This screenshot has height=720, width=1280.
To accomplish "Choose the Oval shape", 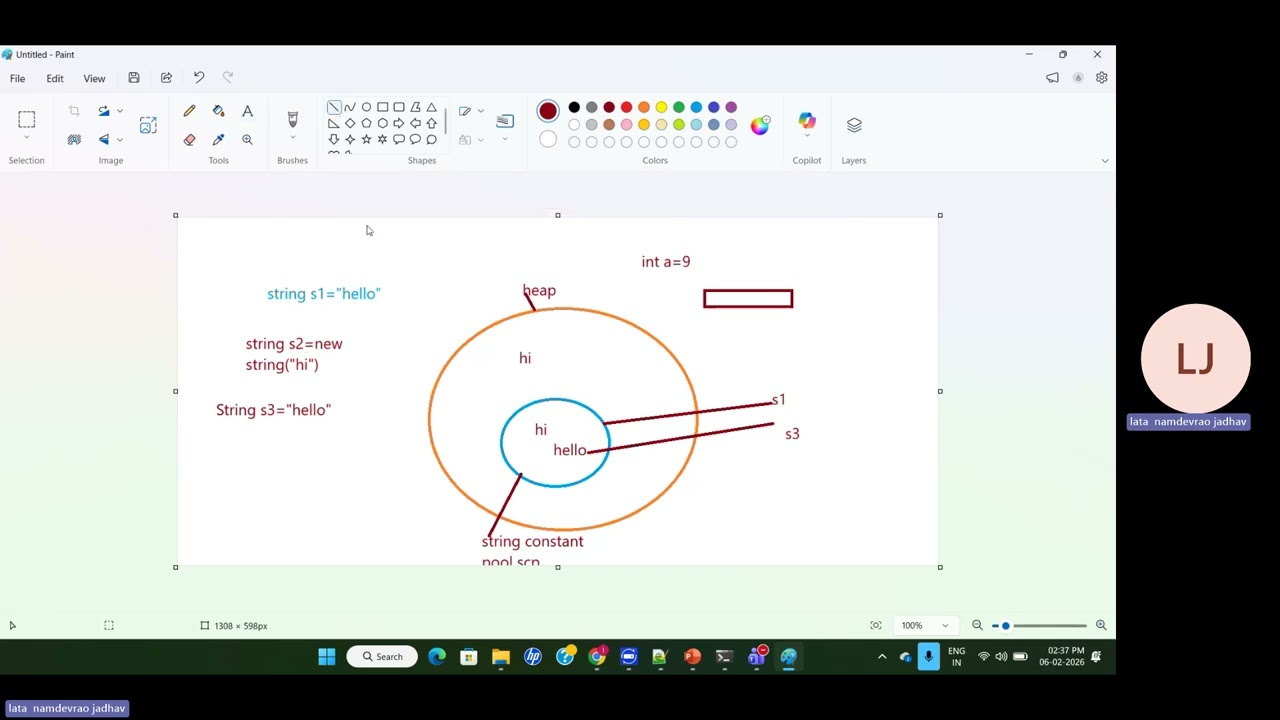I will [366, 107].
